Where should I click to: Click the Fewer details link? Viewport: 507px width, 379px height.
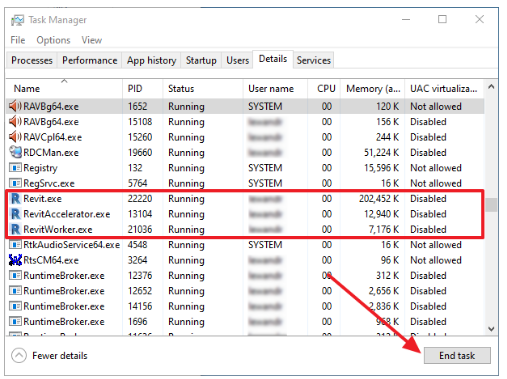60,356
